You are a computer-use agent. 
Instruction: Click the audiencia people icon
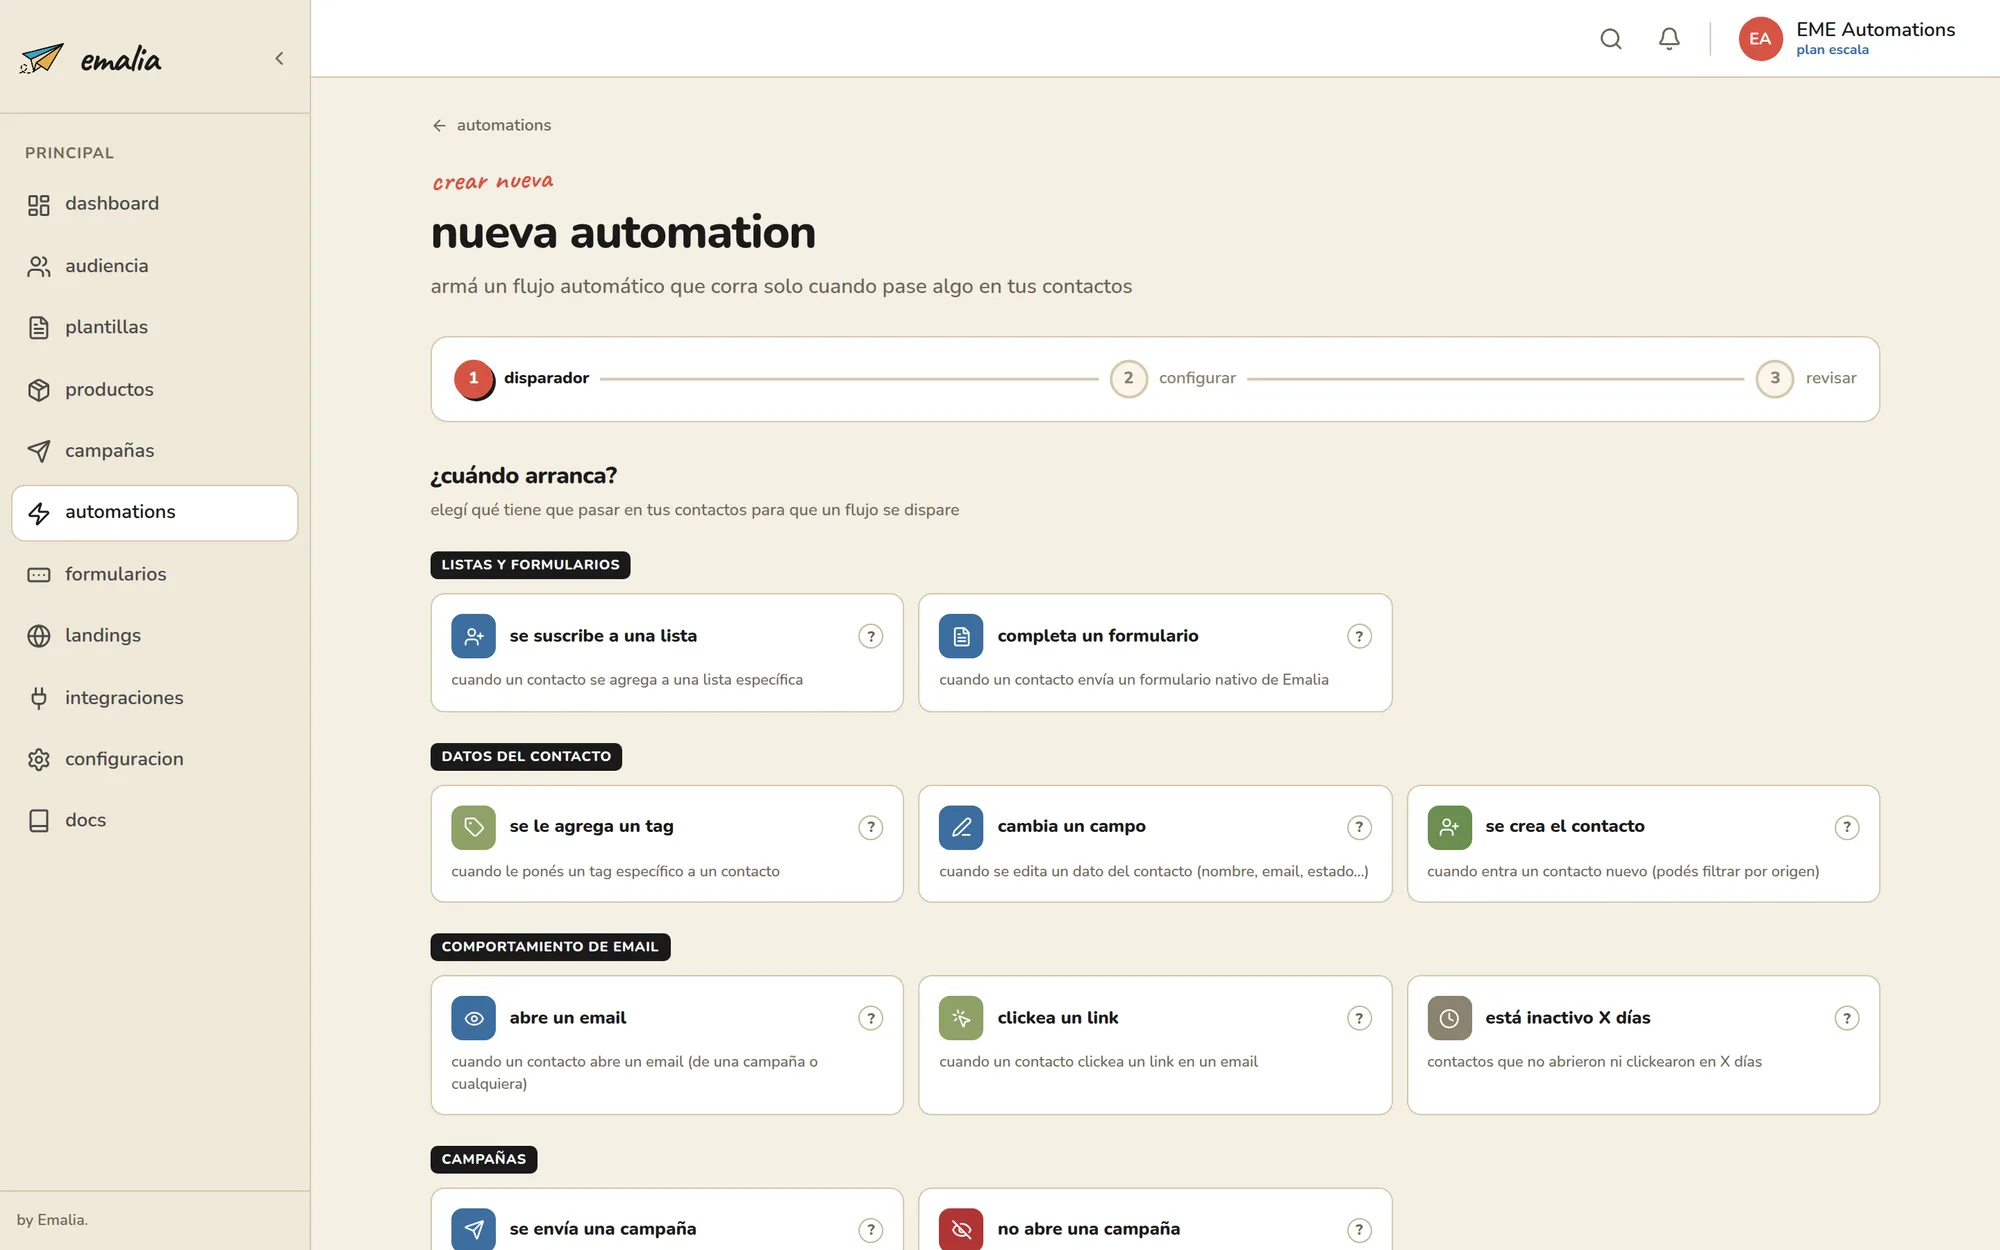point(39,267)
